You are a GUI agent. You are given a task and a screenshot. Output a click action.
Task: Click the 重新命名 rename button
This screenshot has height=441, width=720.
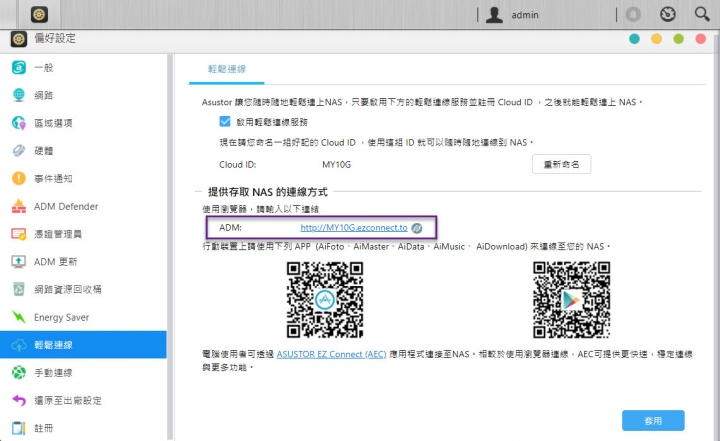click(x=561, y=164)
